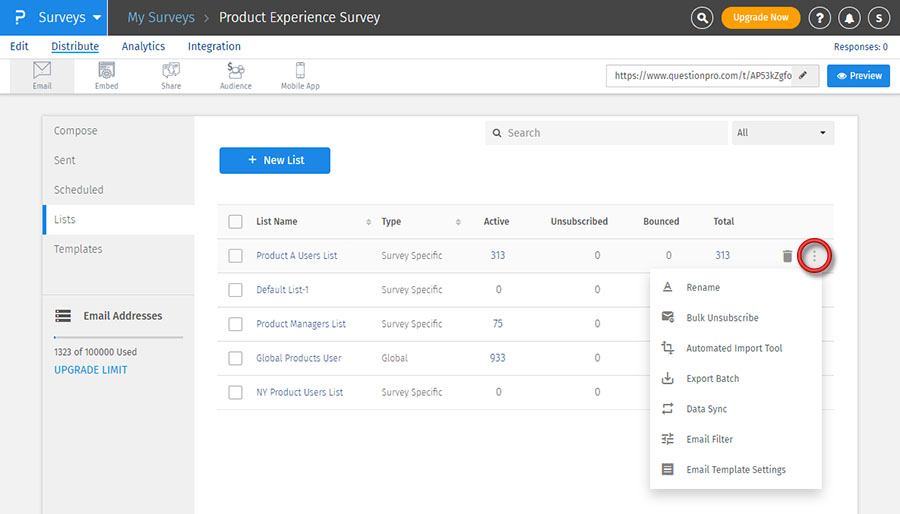The width and height of the screenshot is (900, 514).
Task: Click the three-dot menu for Product A list
Action: tap(814, 256)
